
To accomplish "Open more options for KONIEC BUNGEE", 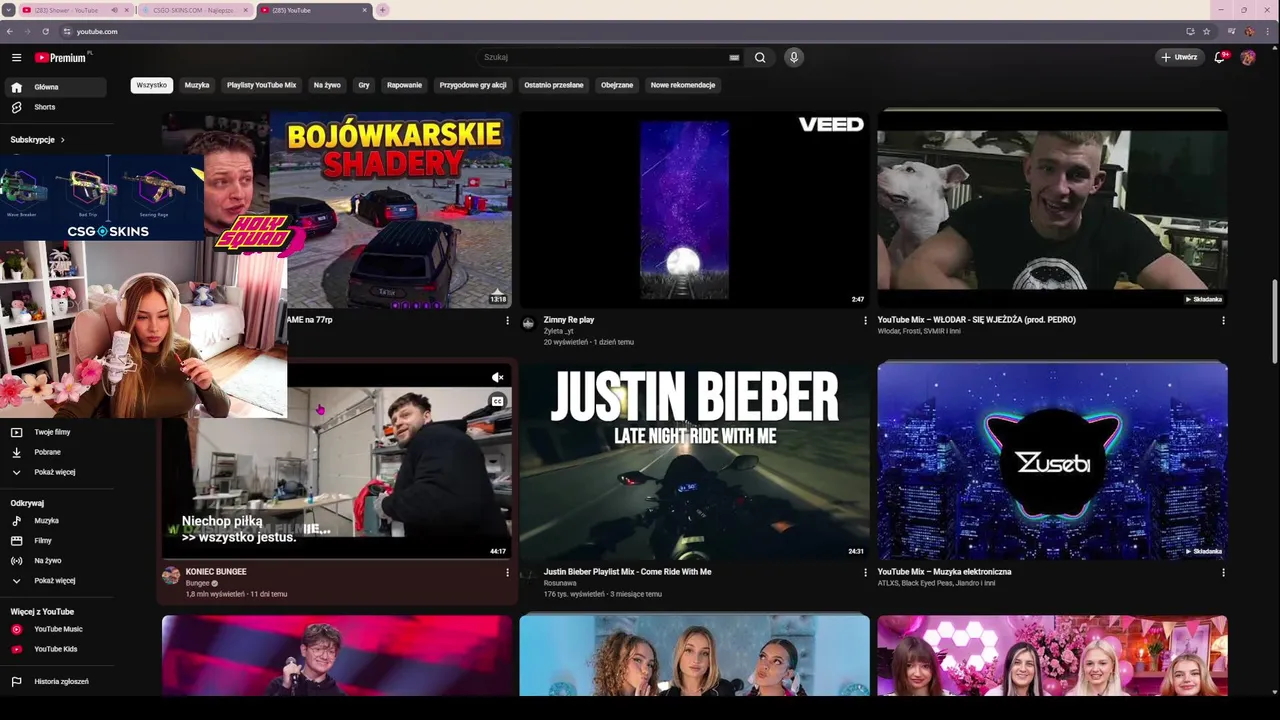I will (507, 572).
